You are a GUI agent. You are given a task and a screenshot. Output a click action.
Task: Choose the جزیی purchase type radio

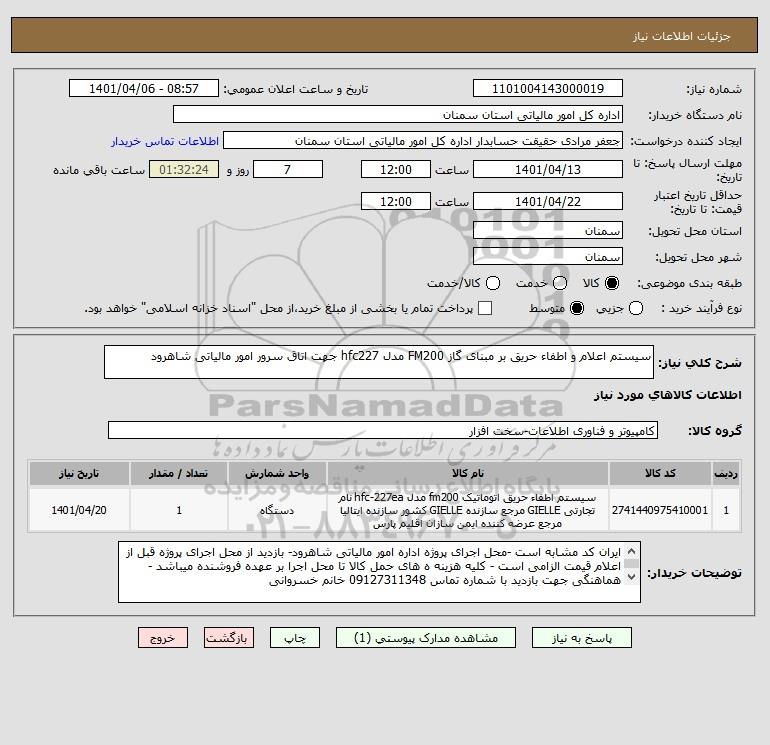click(x=636, y=308)
